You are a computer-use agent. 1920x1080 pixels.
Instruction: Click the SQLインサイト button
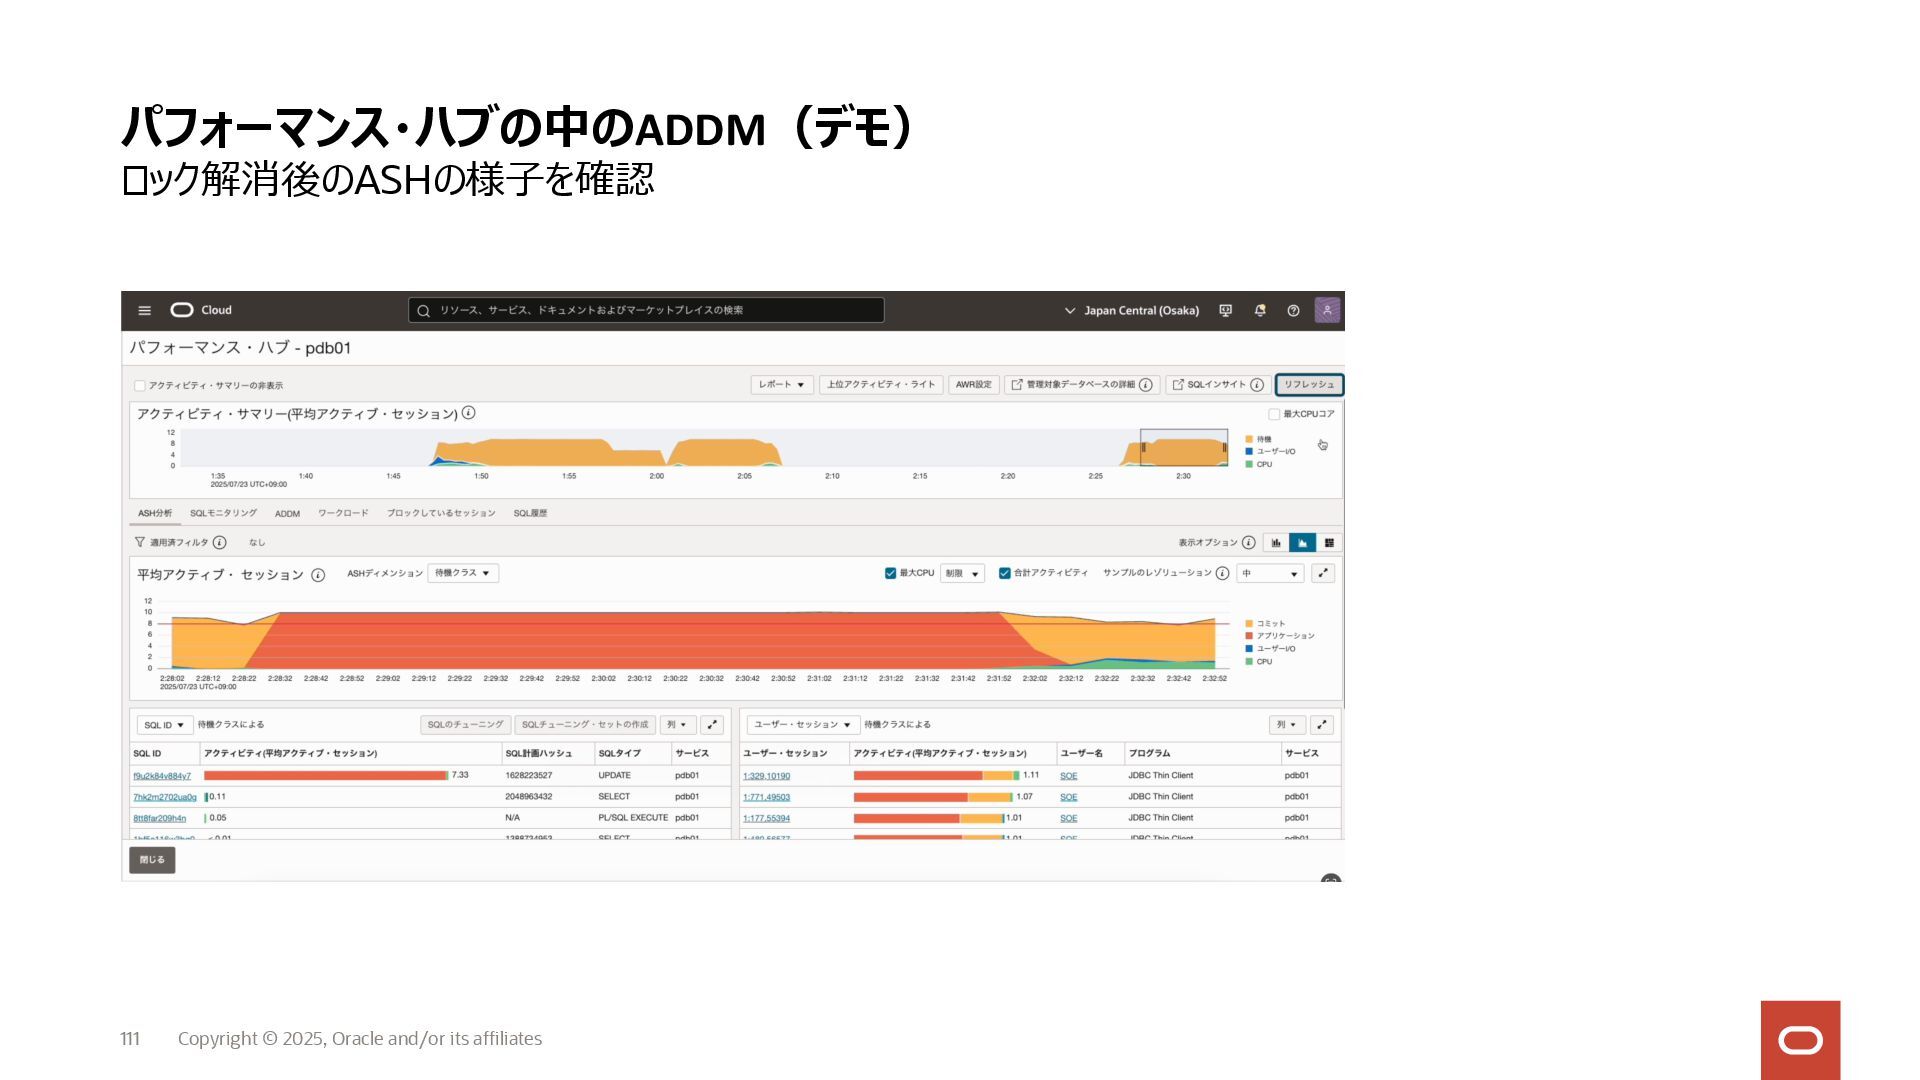[x=1218, y=385]
